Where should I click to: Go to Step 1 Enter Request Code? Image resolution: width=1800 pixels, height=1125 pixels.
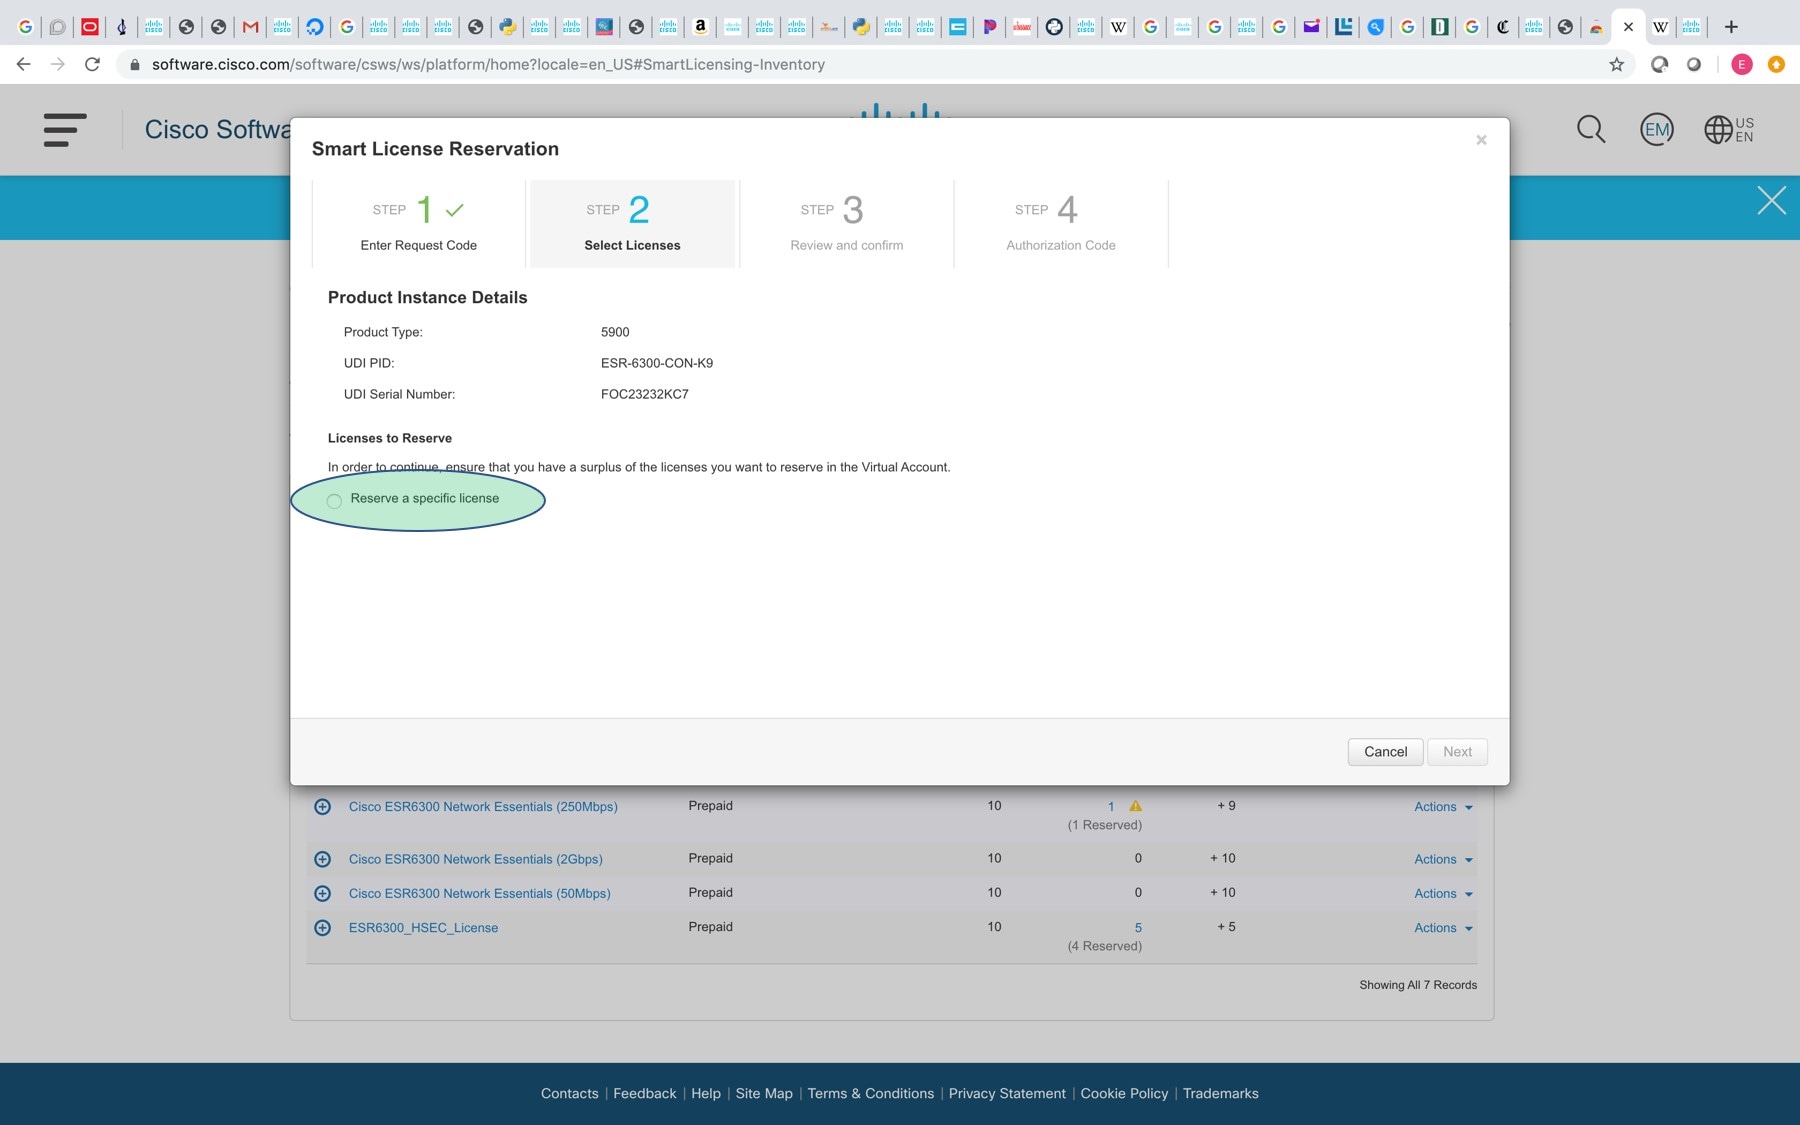[418, 224]
